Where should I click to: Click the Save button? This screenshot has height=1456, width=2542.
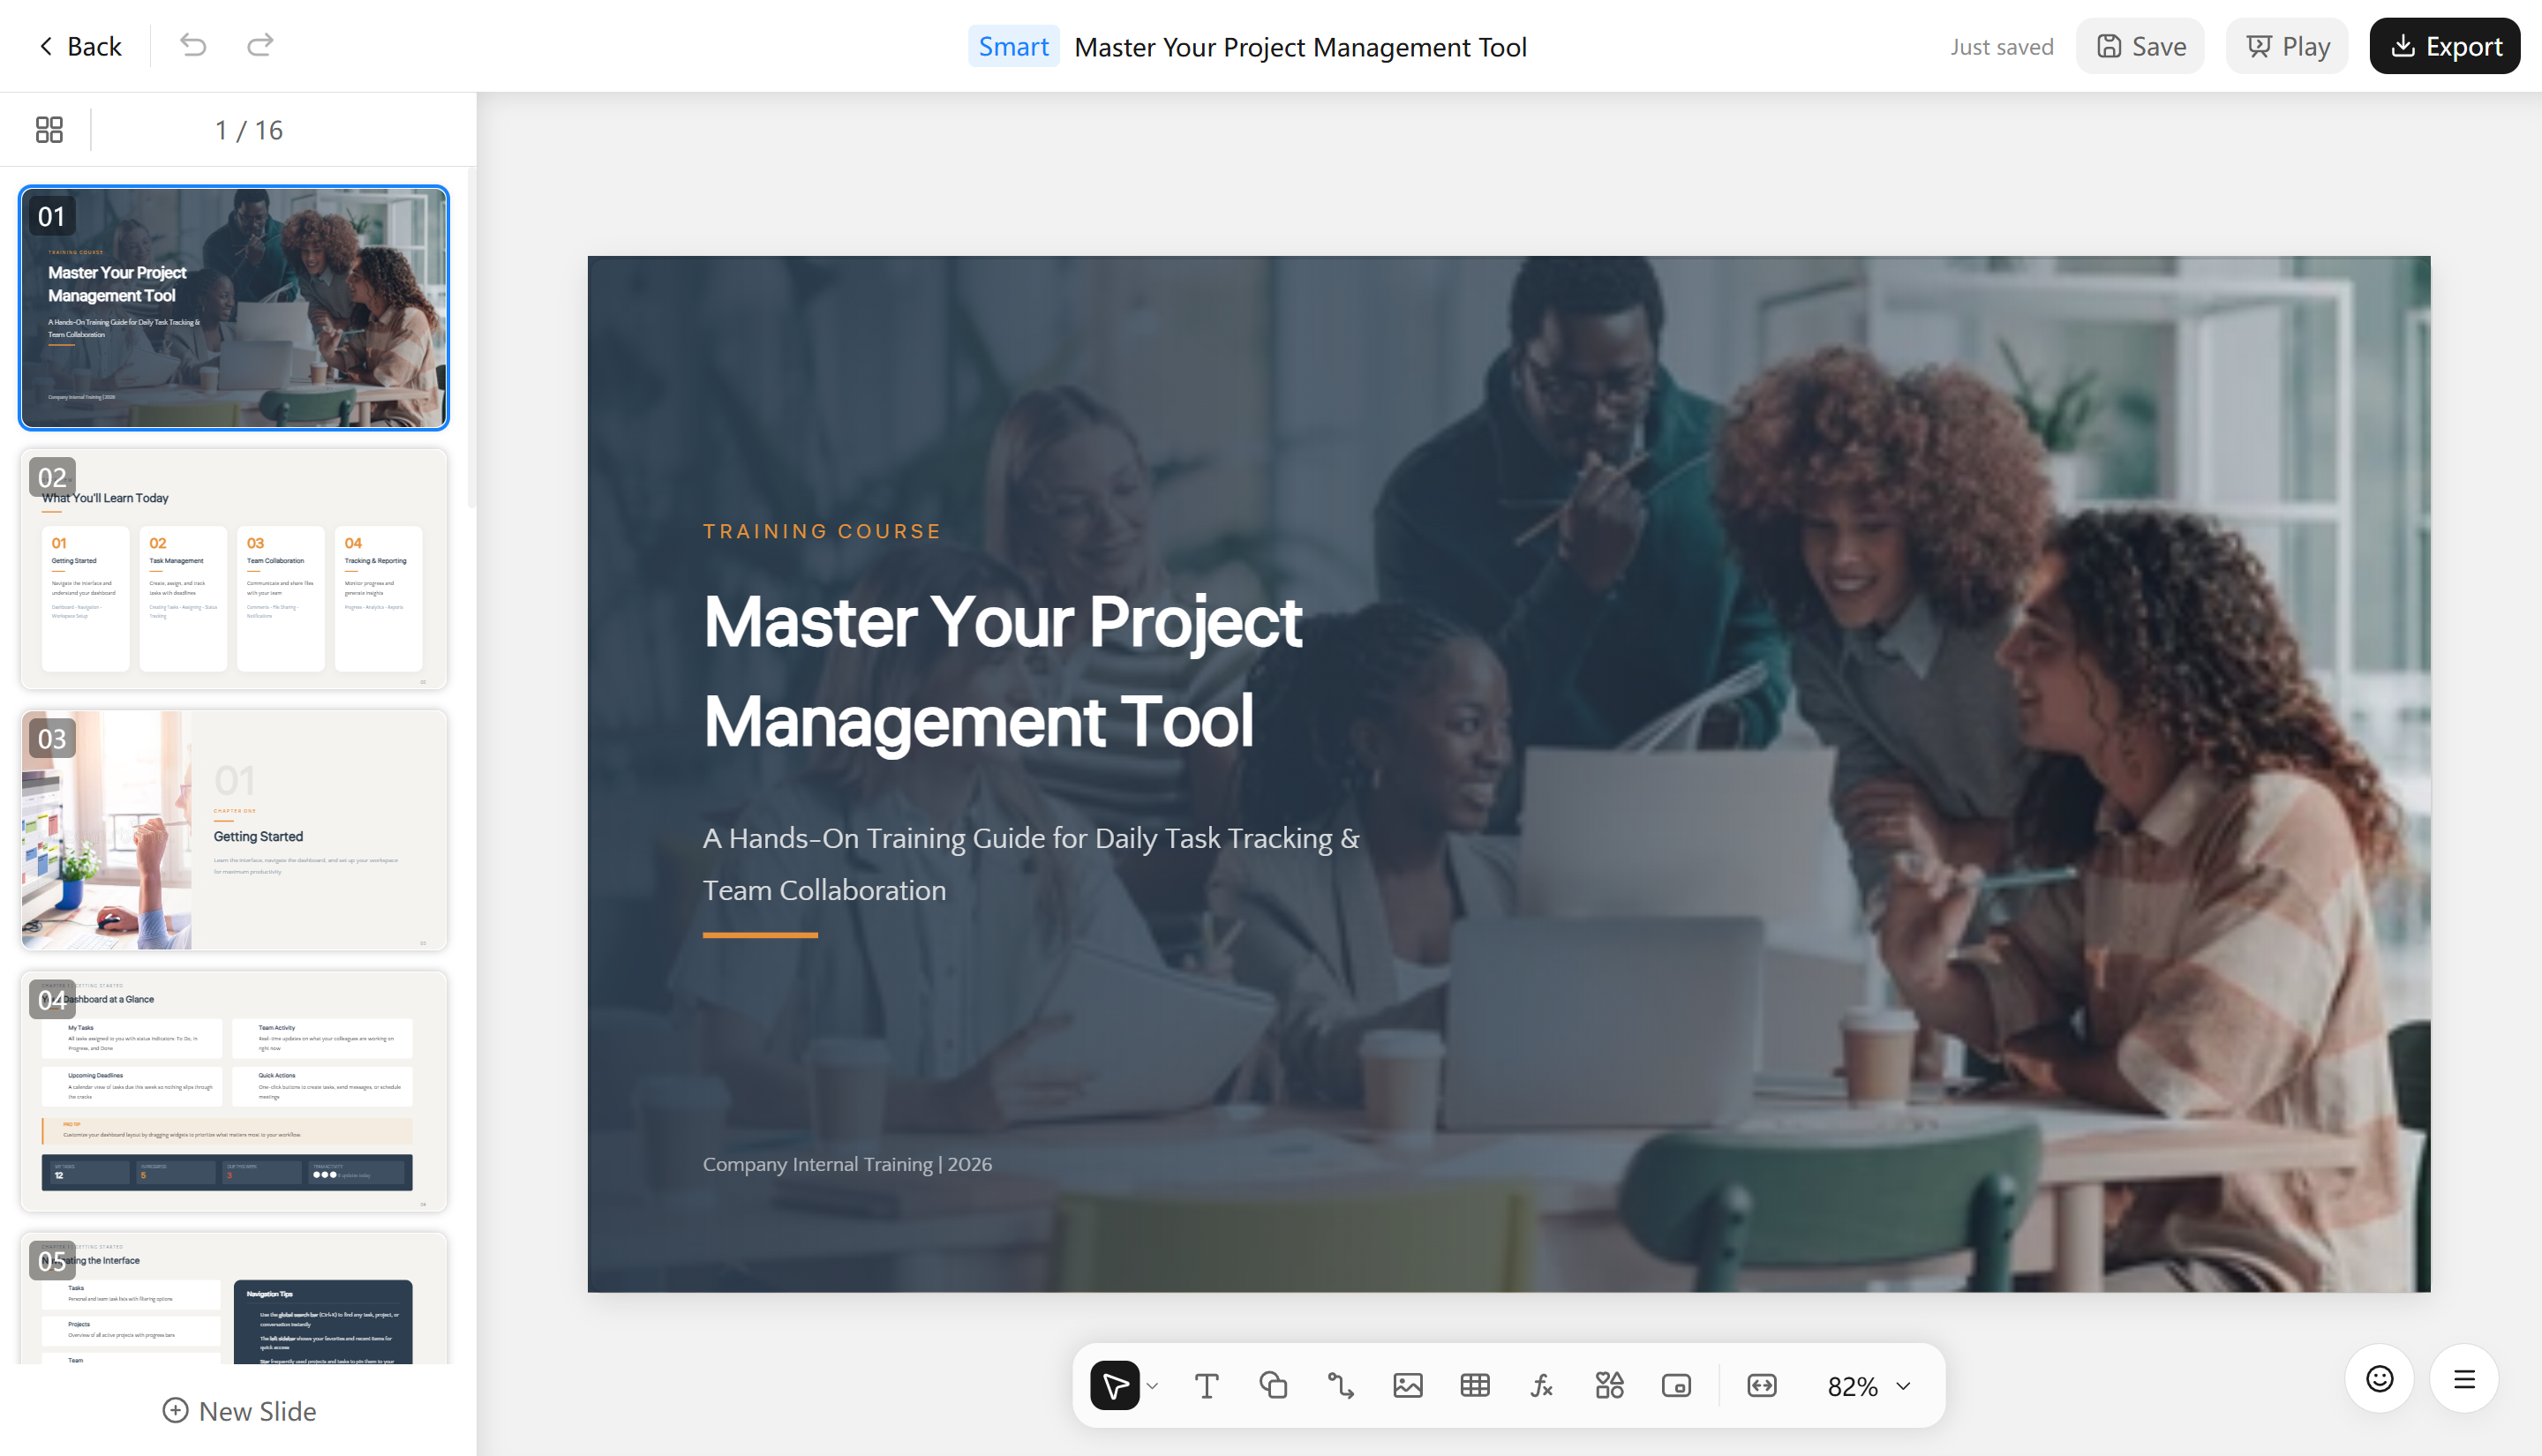pos(2140,46)
